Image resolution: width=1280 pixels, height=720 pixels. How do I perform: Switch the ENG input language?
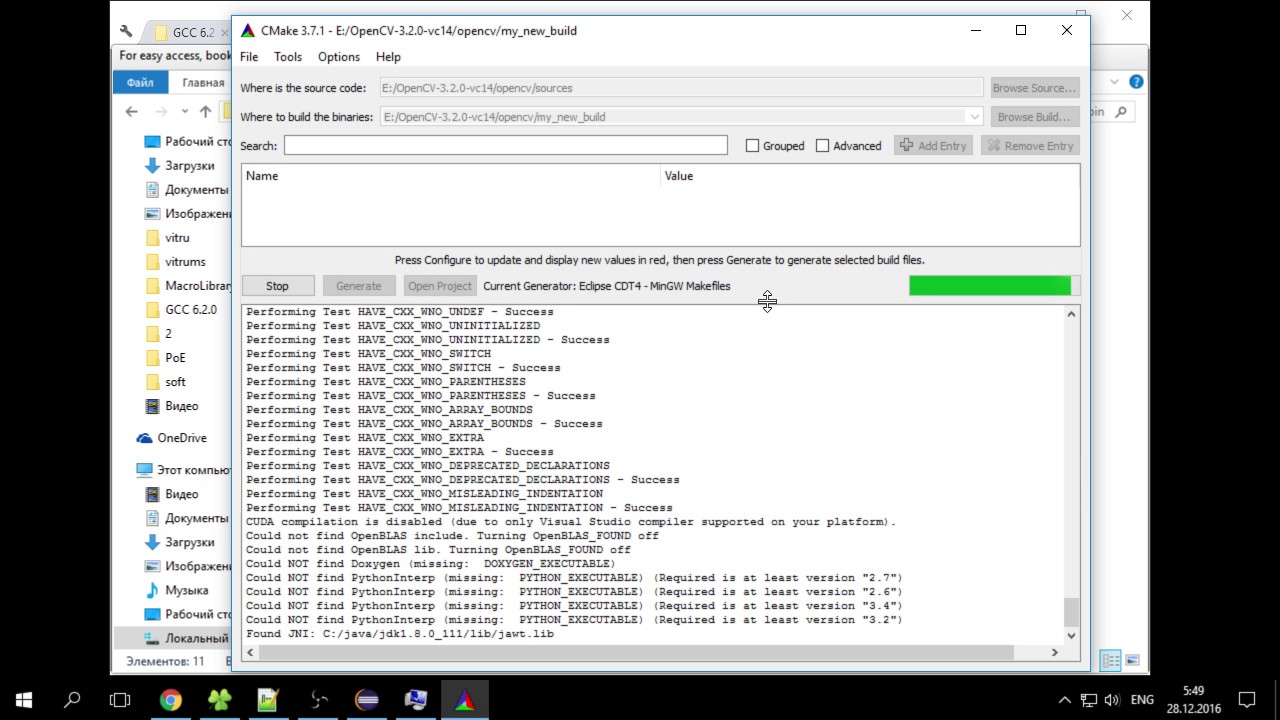click(1142, 700)
